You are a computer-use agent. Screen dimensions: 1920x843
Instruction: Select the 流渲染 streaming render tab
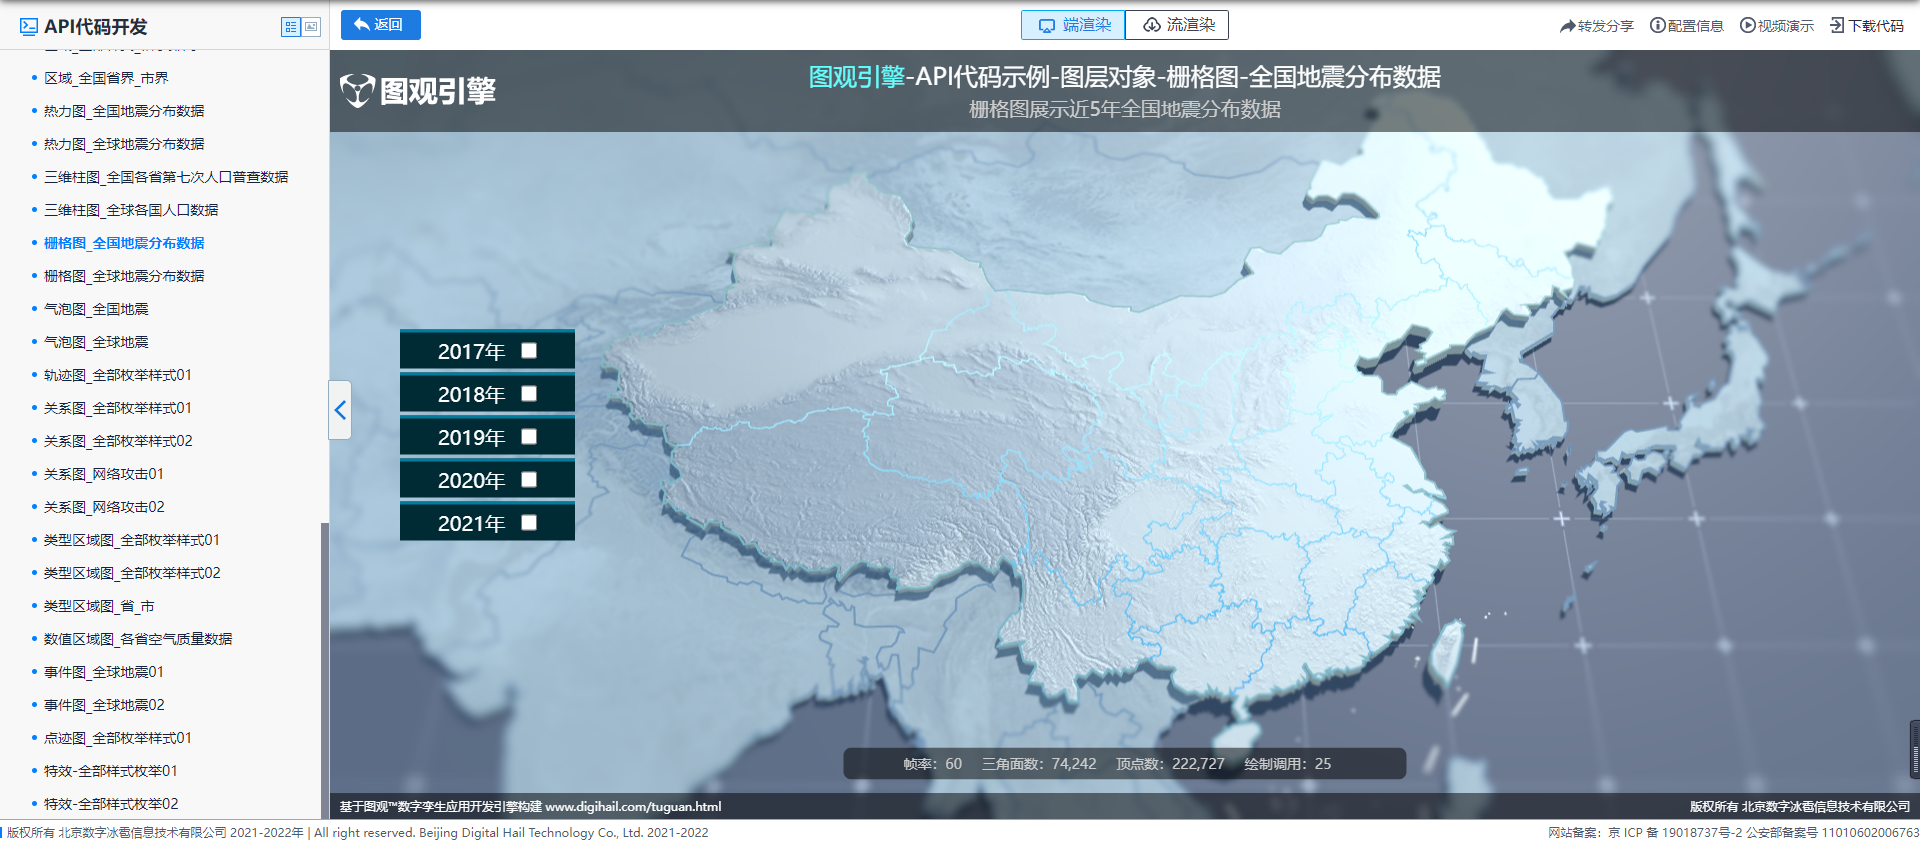coord(1177,25)
